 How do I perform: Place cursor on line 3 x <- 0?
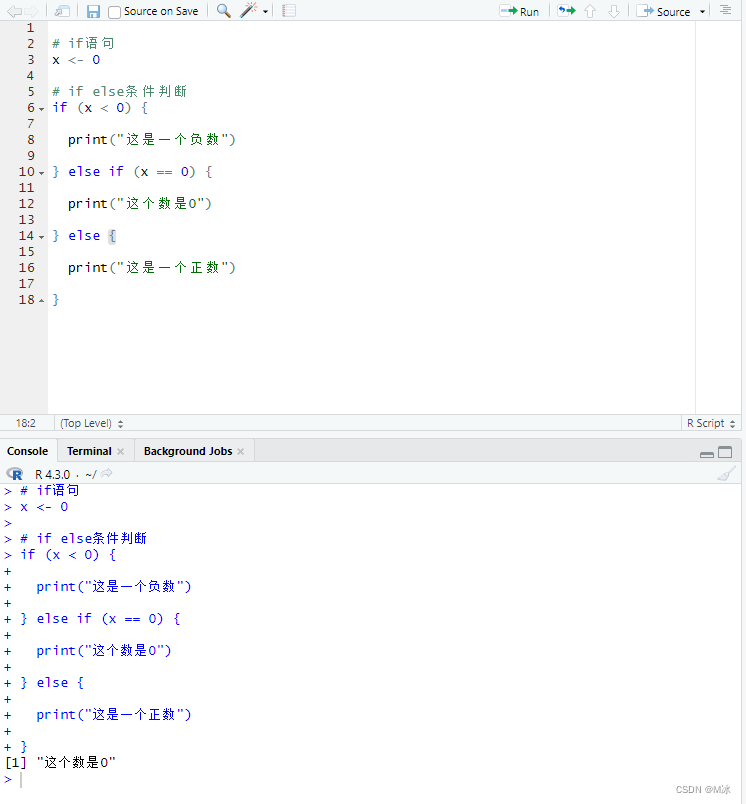[76, 60]
